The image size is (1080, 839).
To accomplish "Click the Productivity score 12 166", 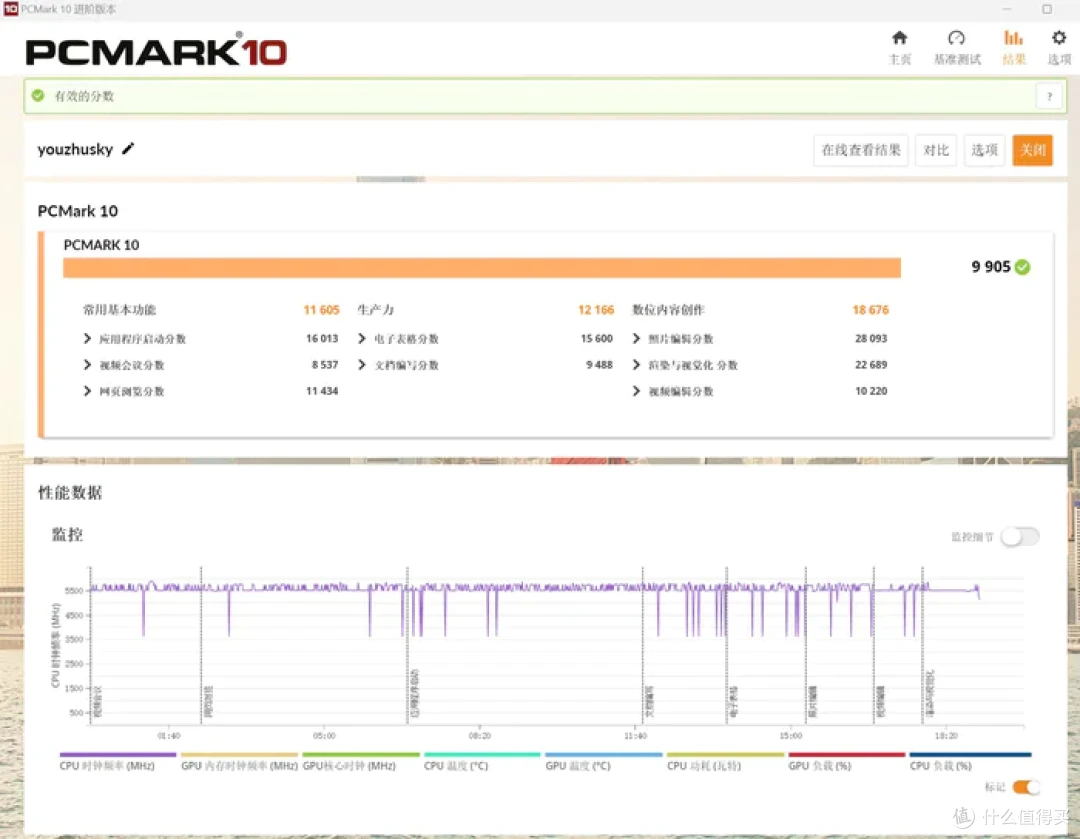I will (596, 310).
